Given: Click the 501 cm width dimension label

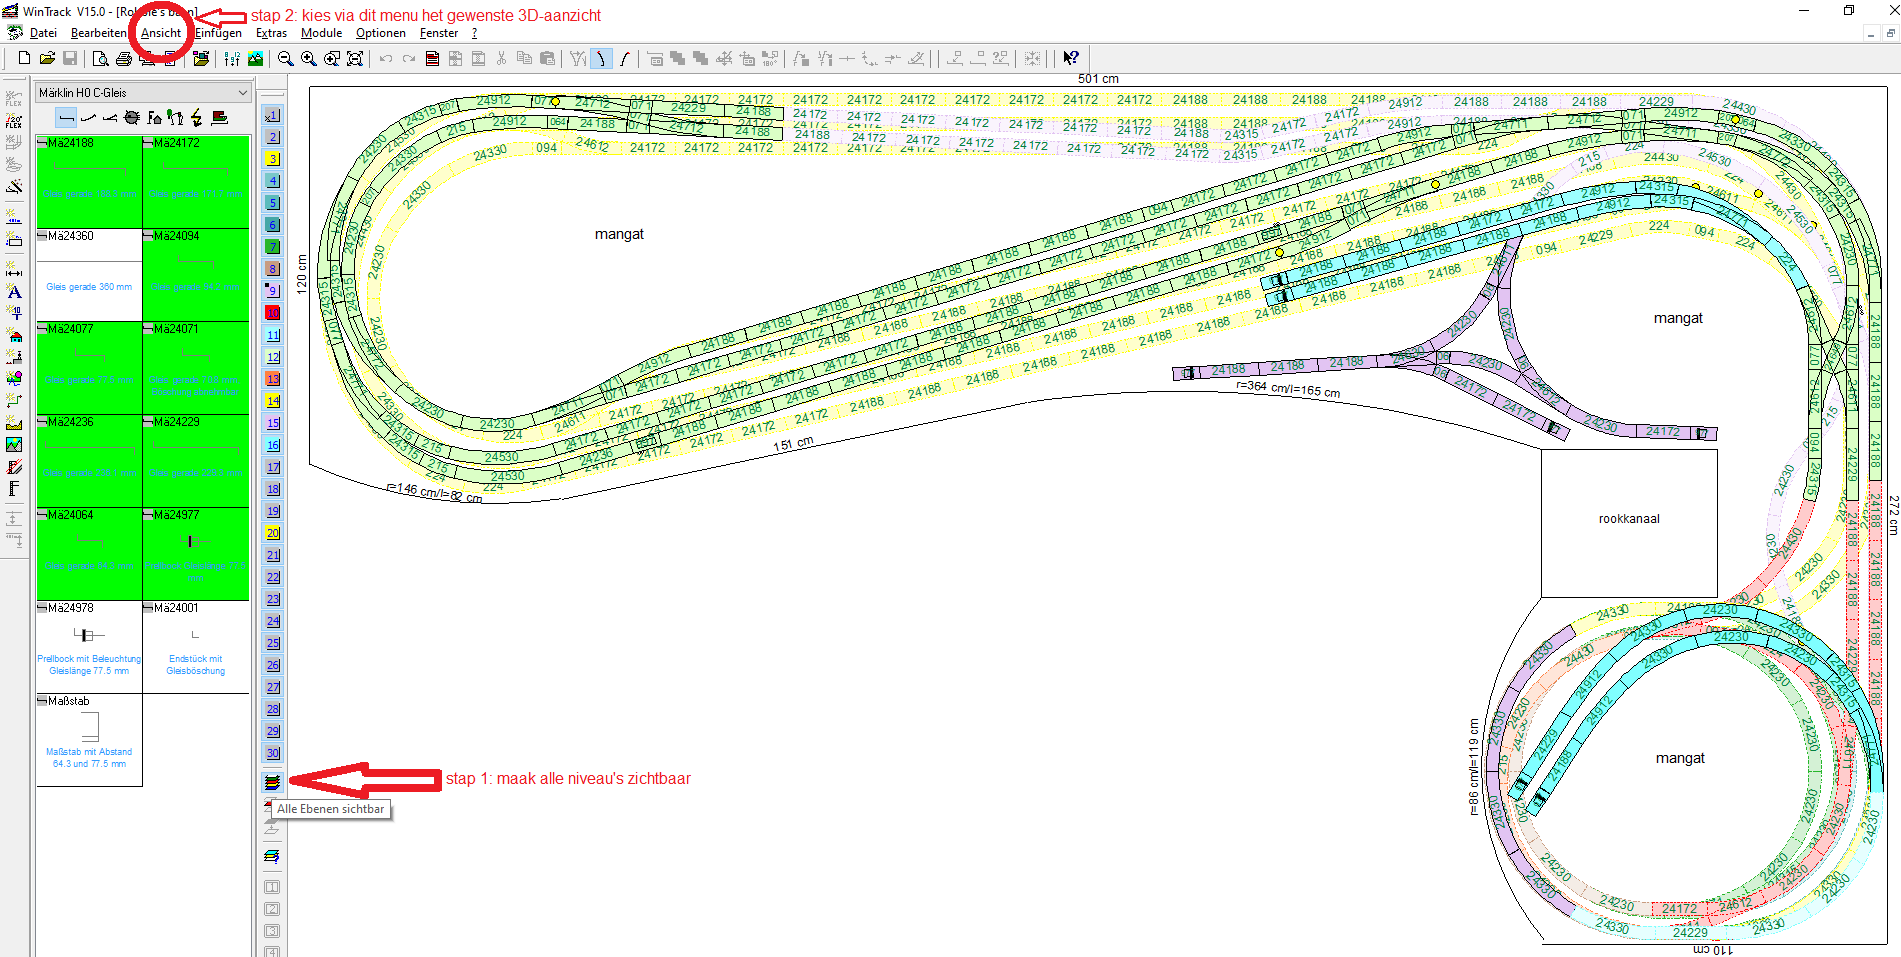Looking at the screenshot, I should (1098, 79).
